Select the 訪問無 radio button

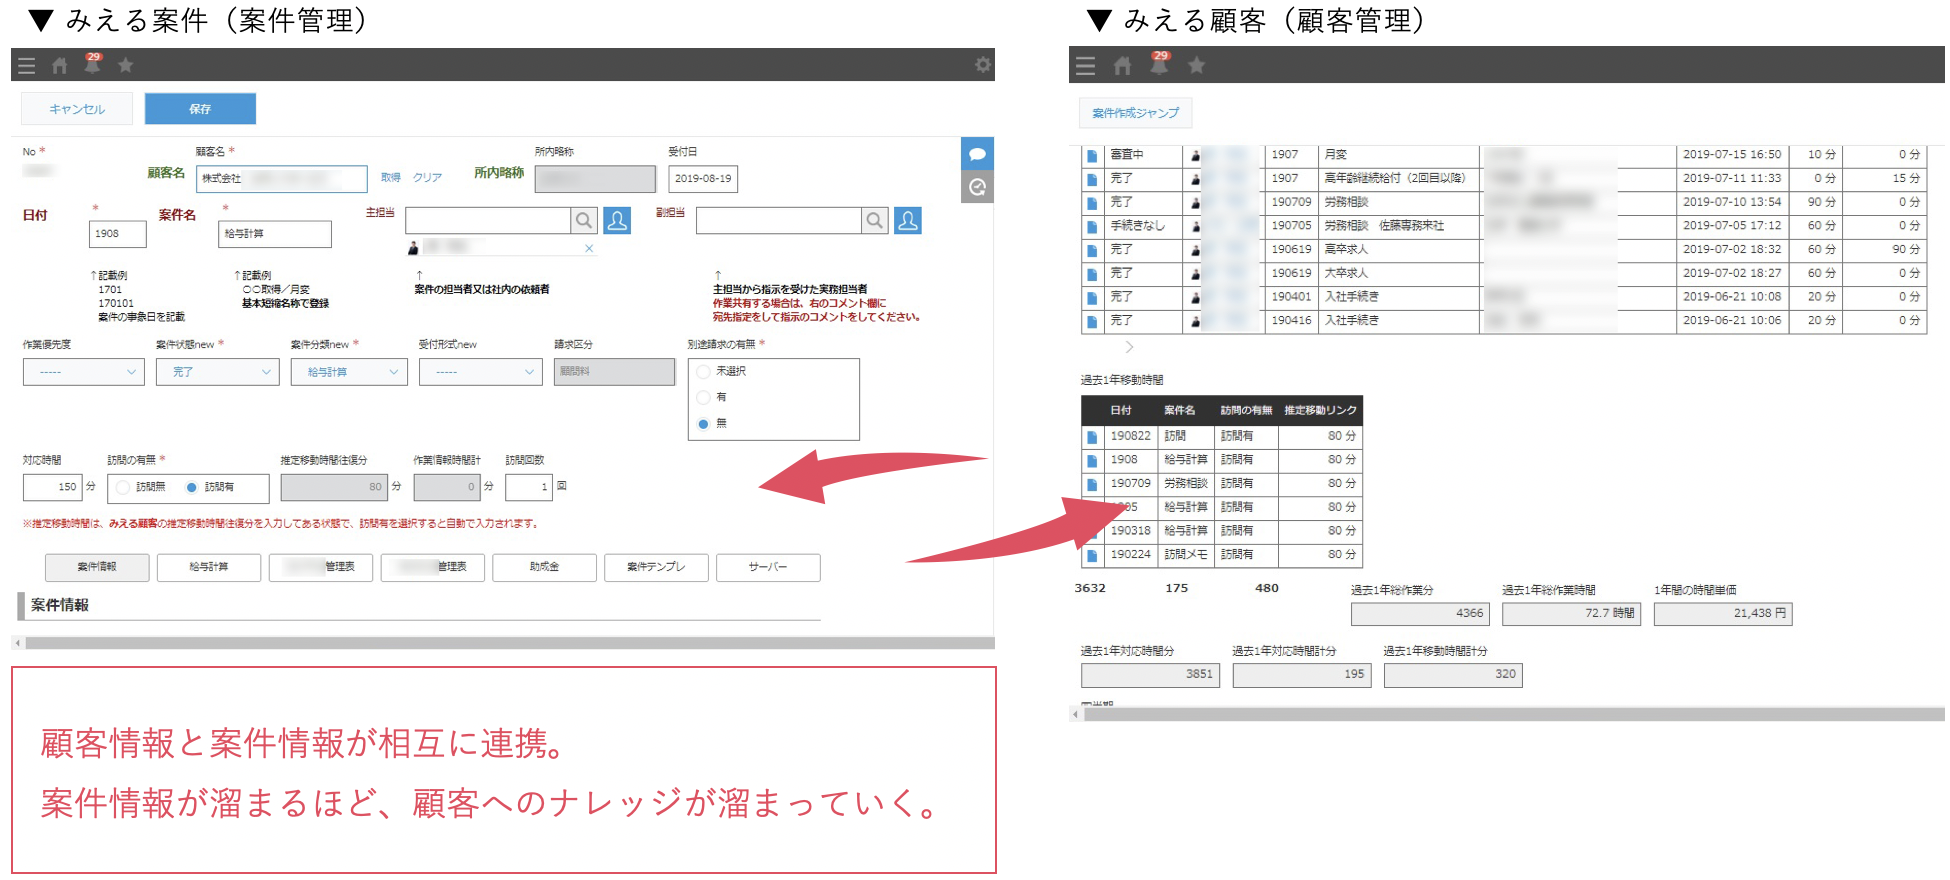(x=123, y=488)
